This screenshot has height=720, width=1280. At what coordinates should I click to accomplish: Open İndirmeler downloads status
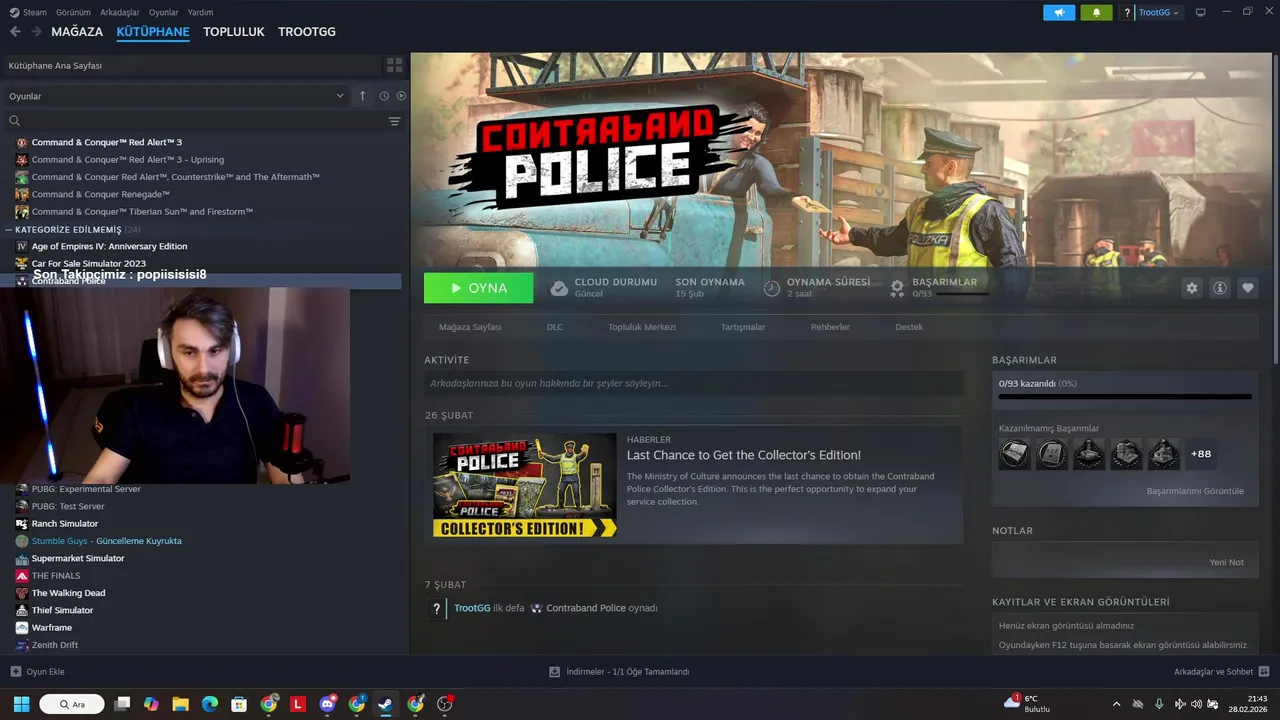(x=619, y=672)
